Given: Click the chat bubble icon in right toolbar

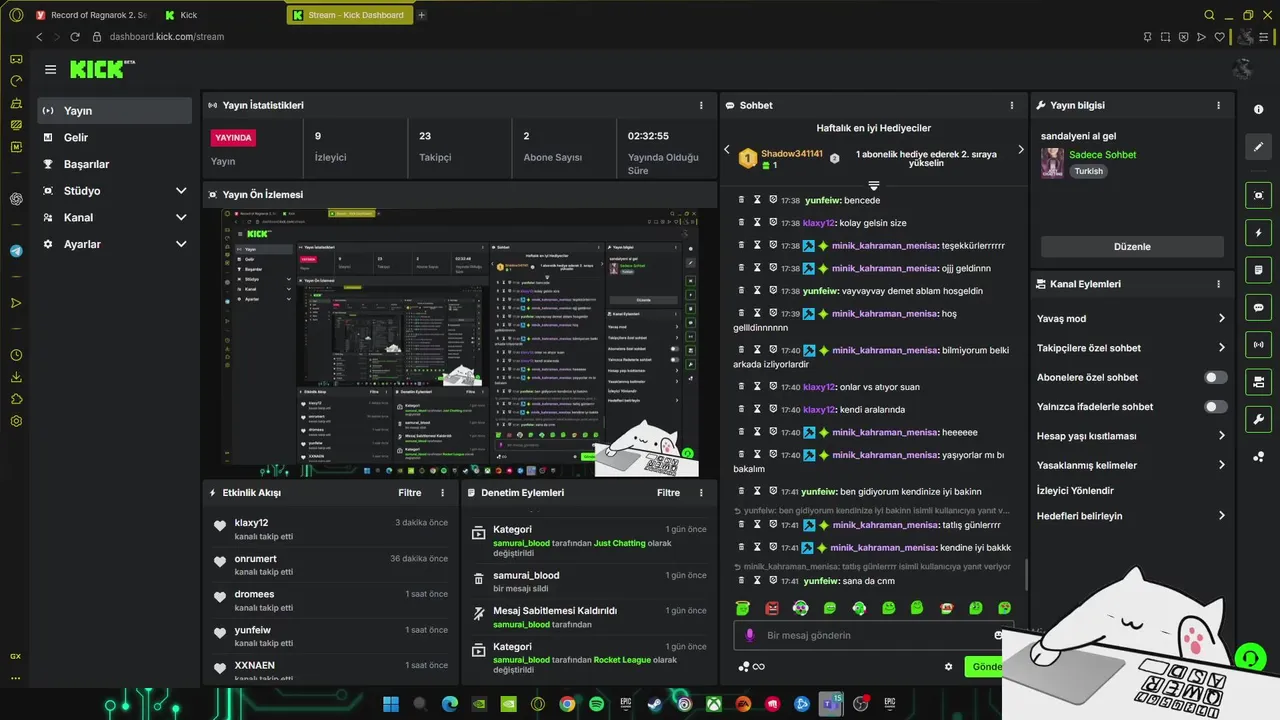Looking at the screenshot, I should pos(1258,307).
